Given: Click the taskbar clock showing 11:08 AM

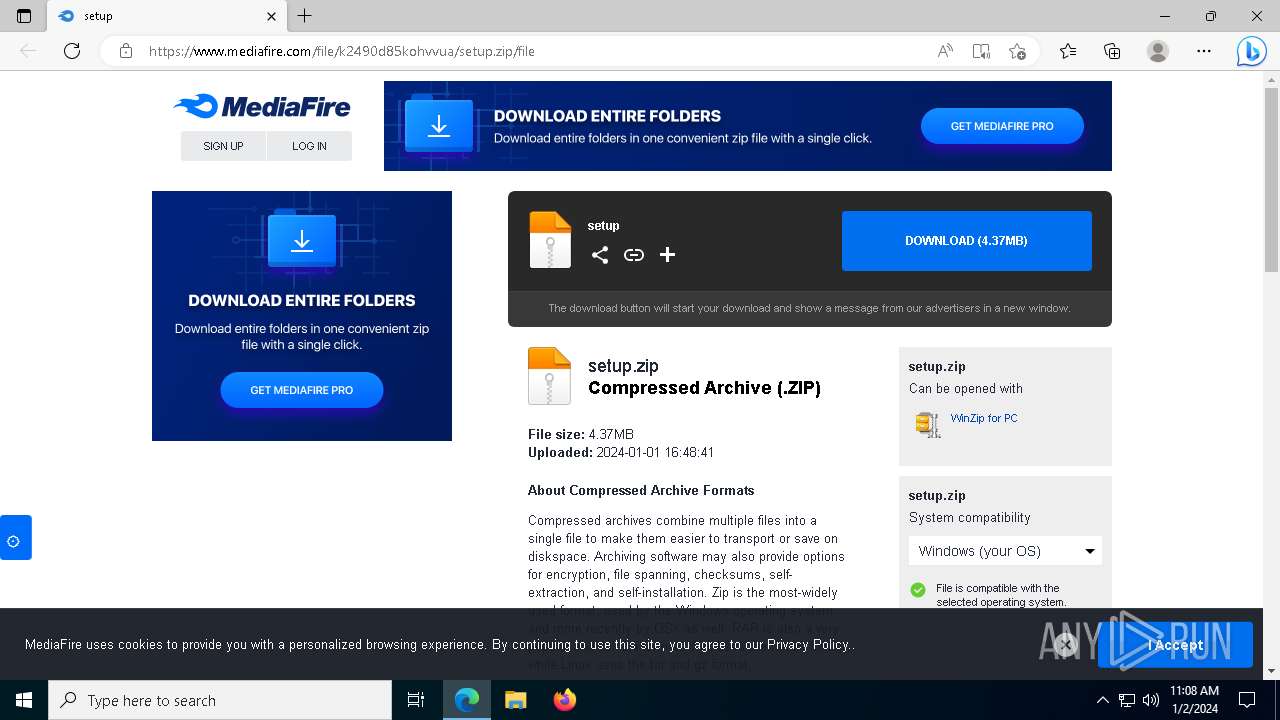Looking at the screenshot, I should (1194, 700).
